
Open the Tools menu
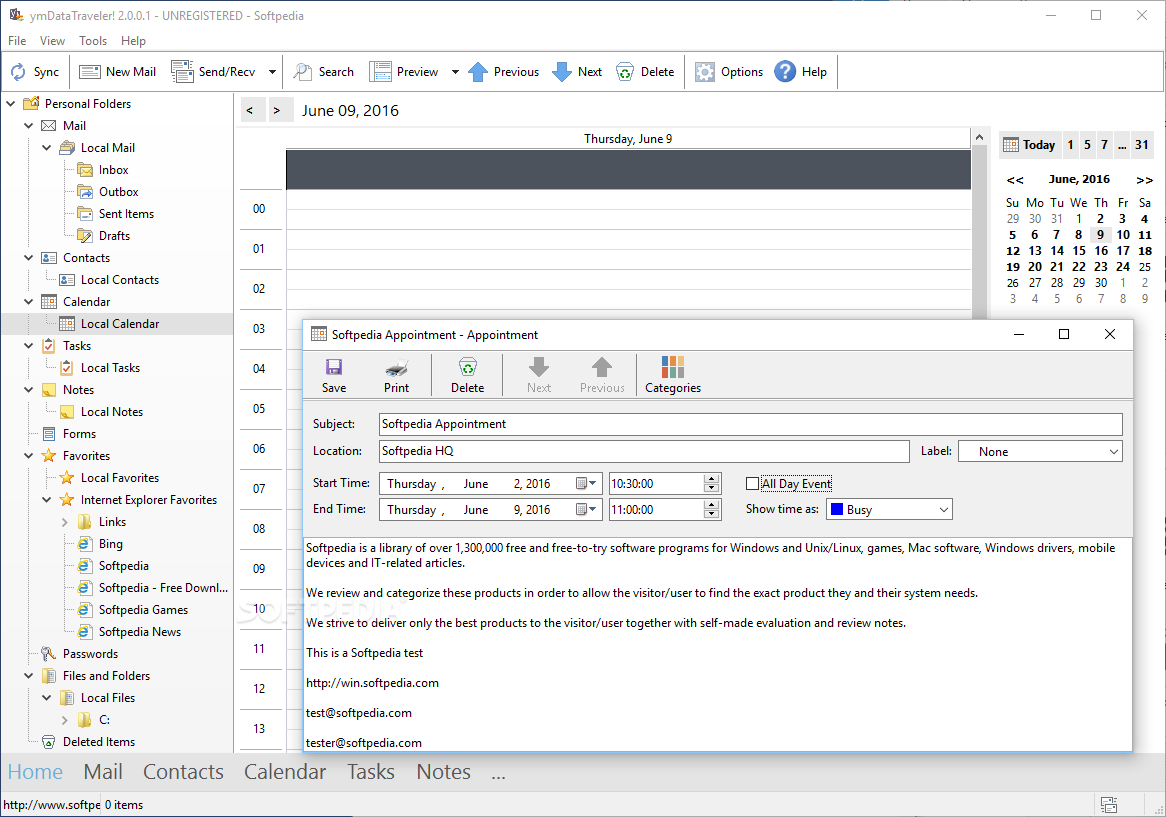tap(93, 41)
